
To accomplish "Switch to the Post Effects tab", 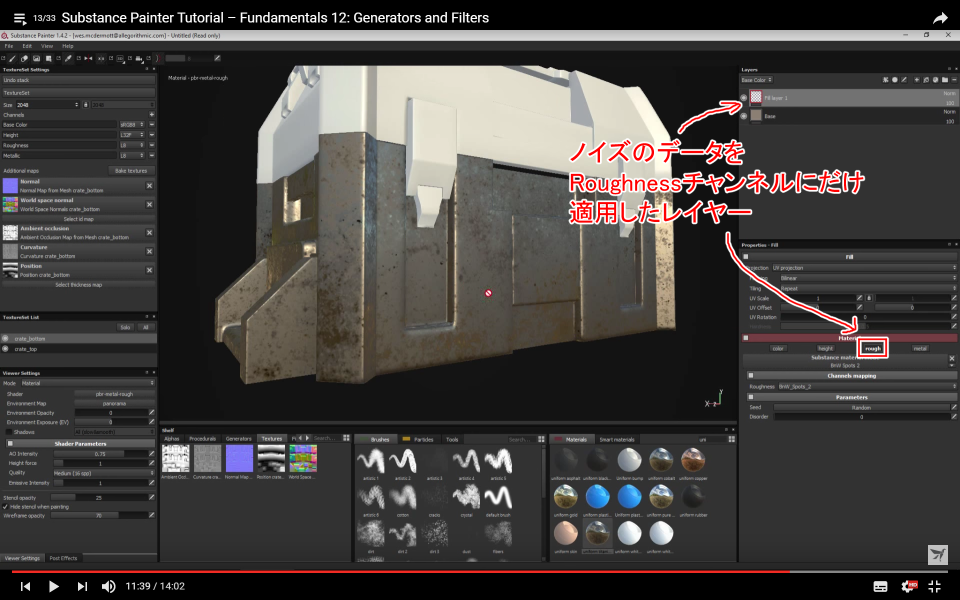I will (x=63, y=558).
